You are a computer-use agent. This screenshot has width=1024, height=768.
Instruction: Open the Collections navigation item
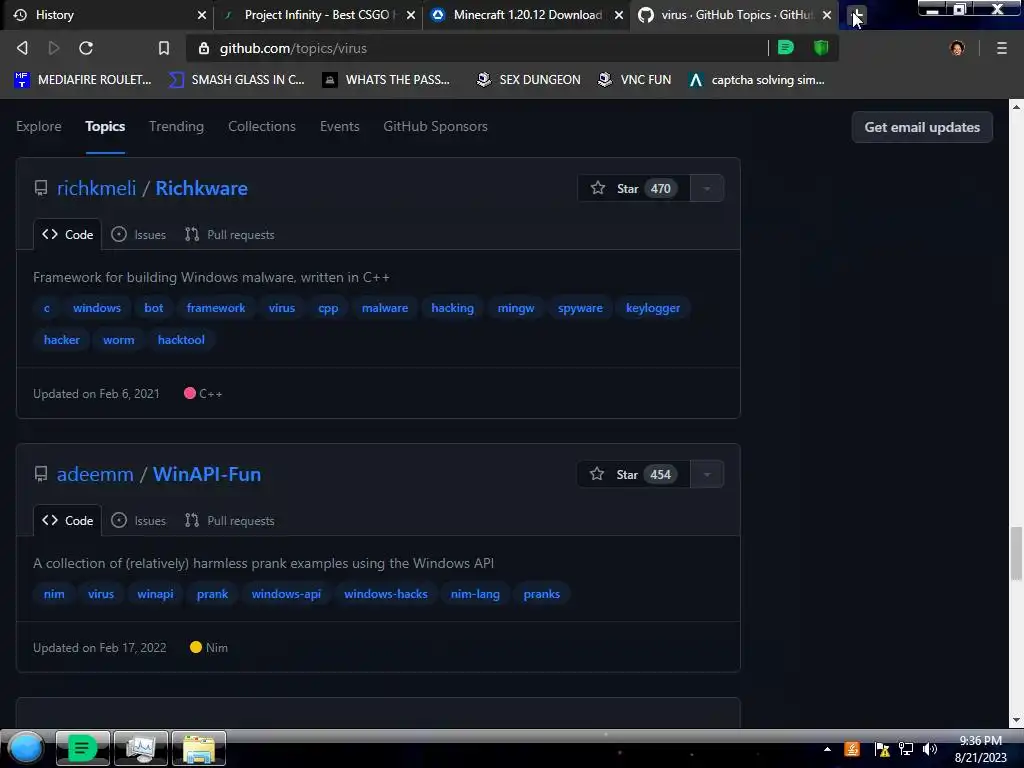click(x=262, y=127)
